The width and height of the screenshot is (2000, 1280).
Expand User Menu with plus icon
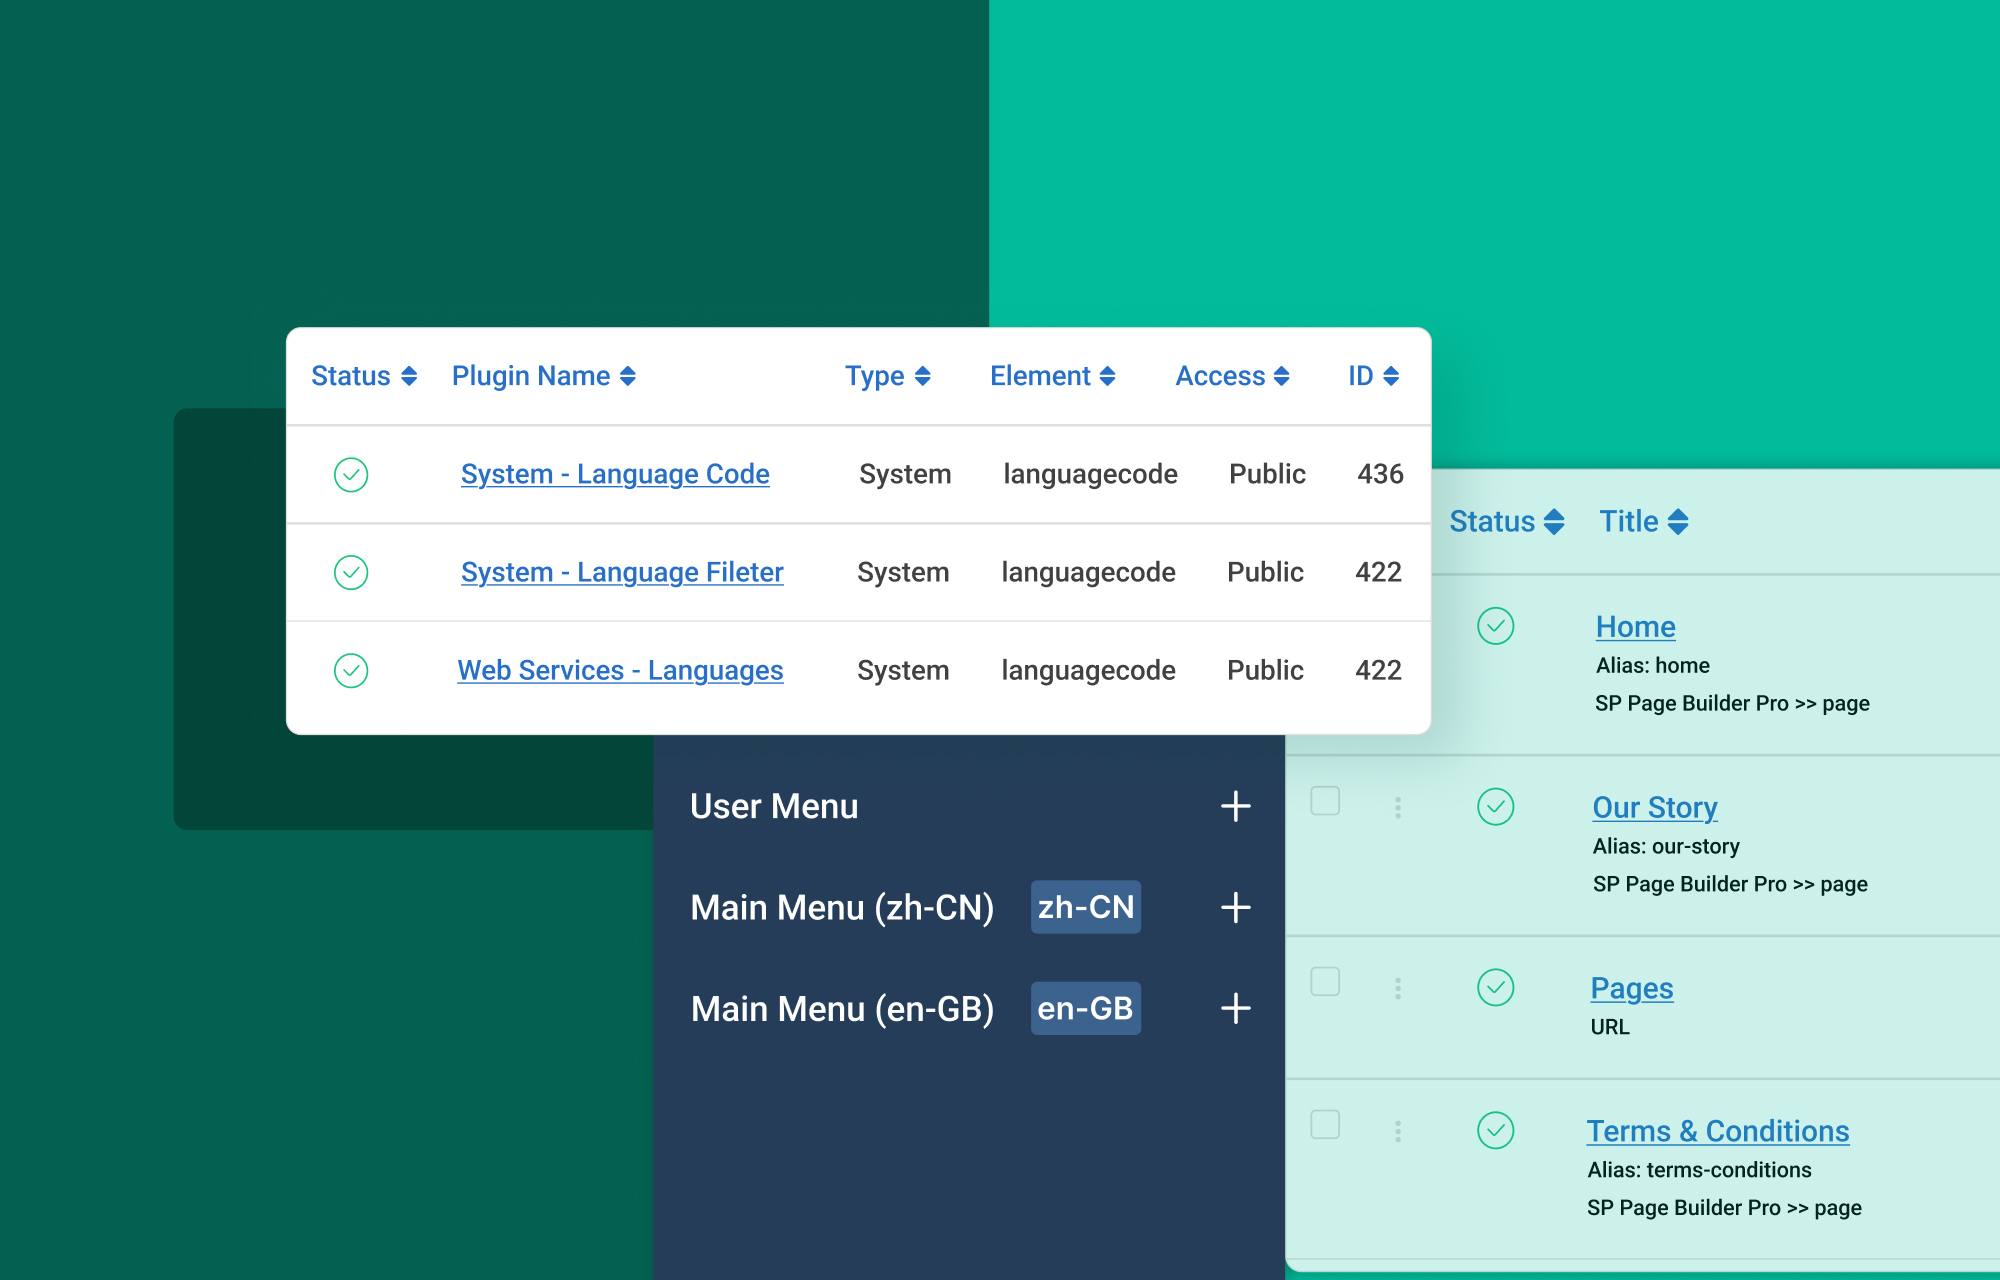coord(1236,806)
